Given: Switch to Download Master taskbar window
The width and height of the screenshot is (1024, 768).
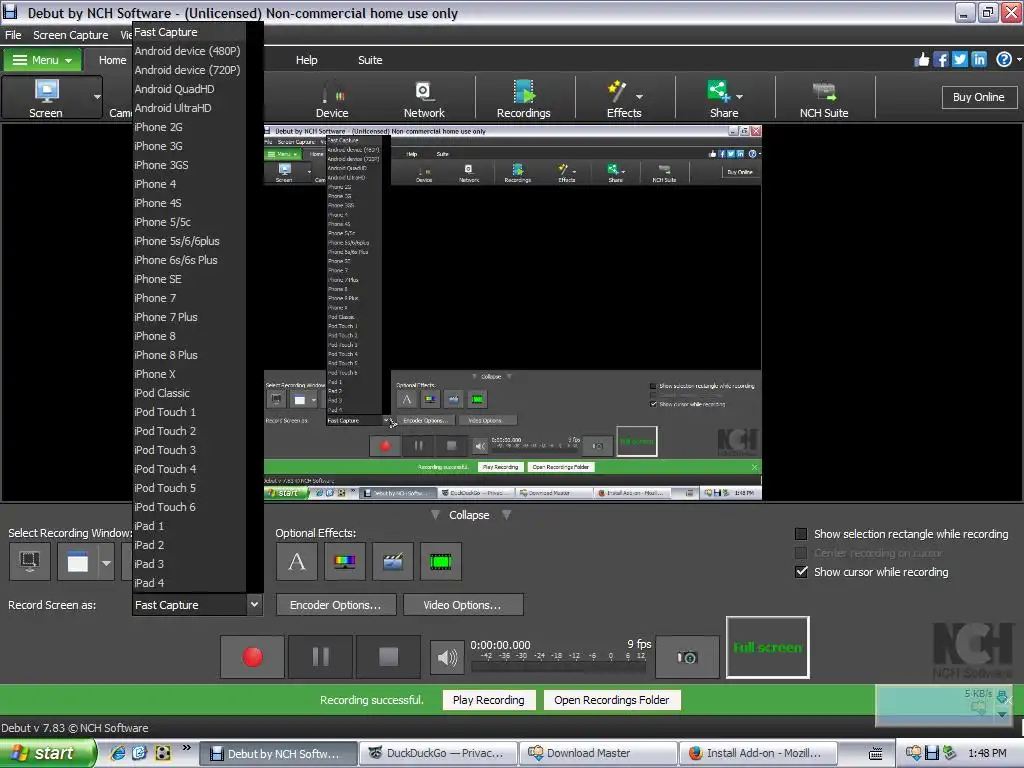Looking at the screenshot, I should pyautogui.click(x=598, y=753).
